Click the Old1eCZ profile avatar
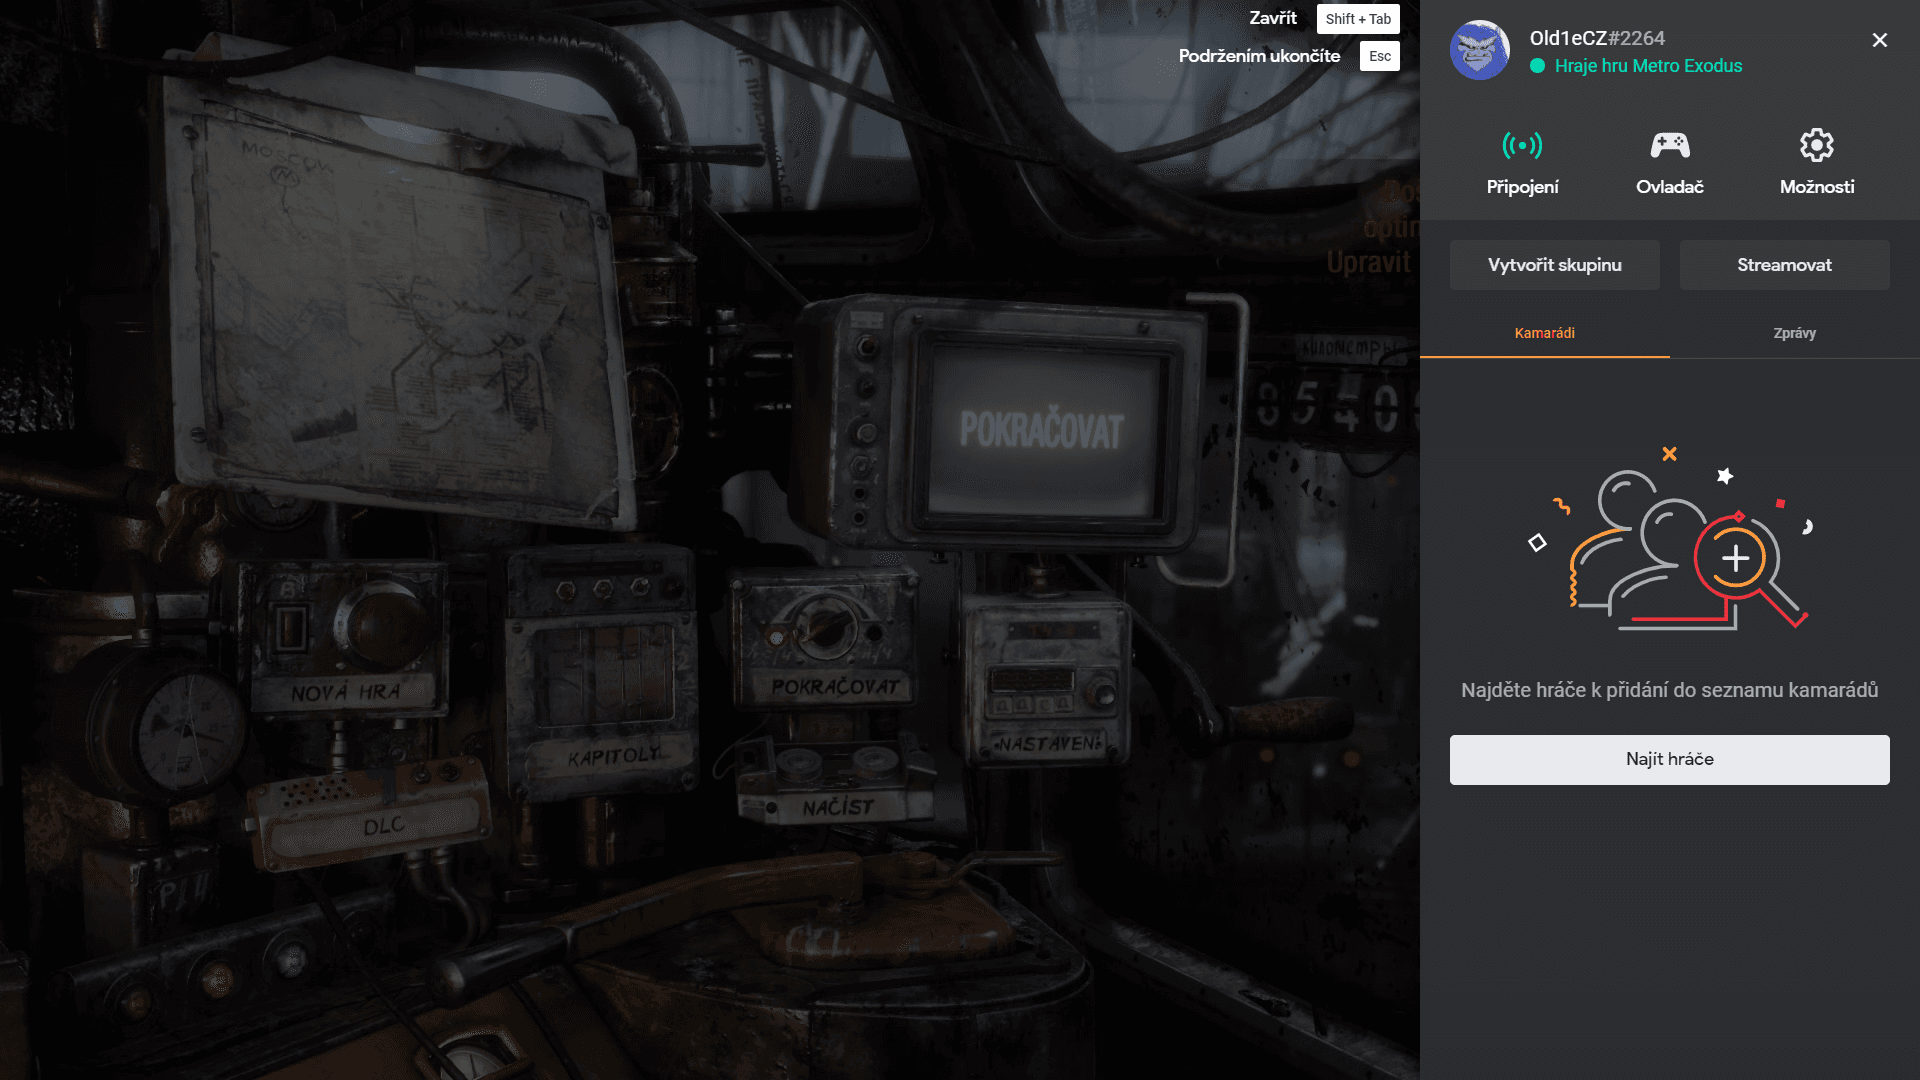Viewport: 1920px width, 1080px height. coord(1479,50)
